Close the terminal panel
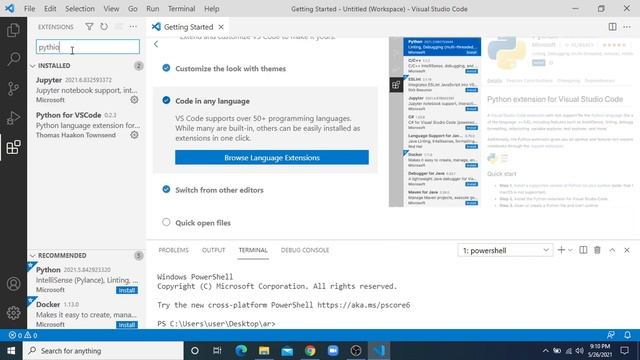Image resolution: width=640 pixels, height=360 pixels. [627, 250]
